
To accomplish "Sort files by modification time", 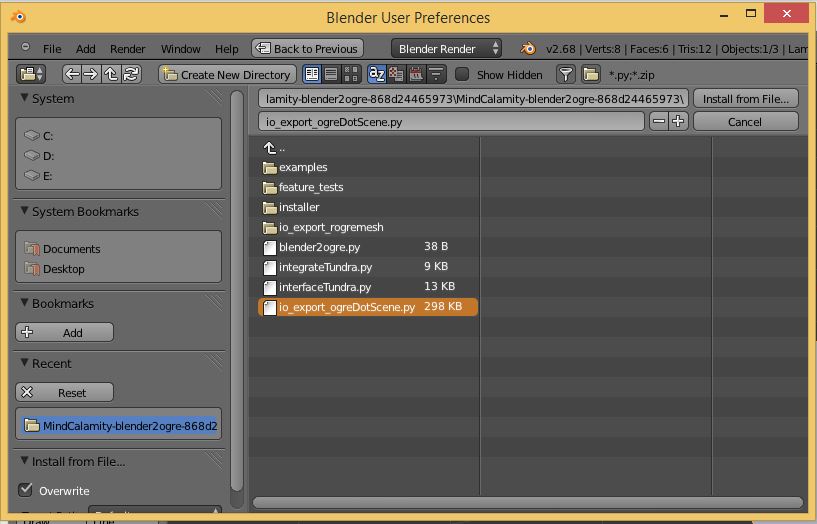I will click(416, 74).
